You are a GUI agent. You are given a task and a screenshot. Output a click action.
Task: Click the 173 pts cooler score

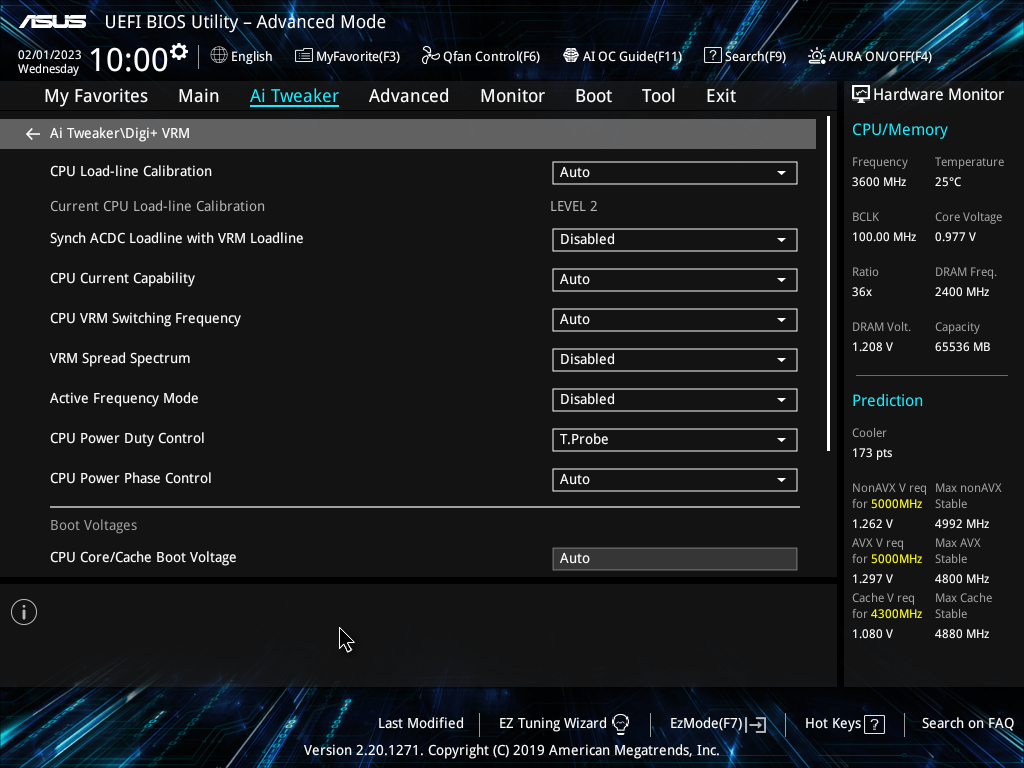[872, 453]
